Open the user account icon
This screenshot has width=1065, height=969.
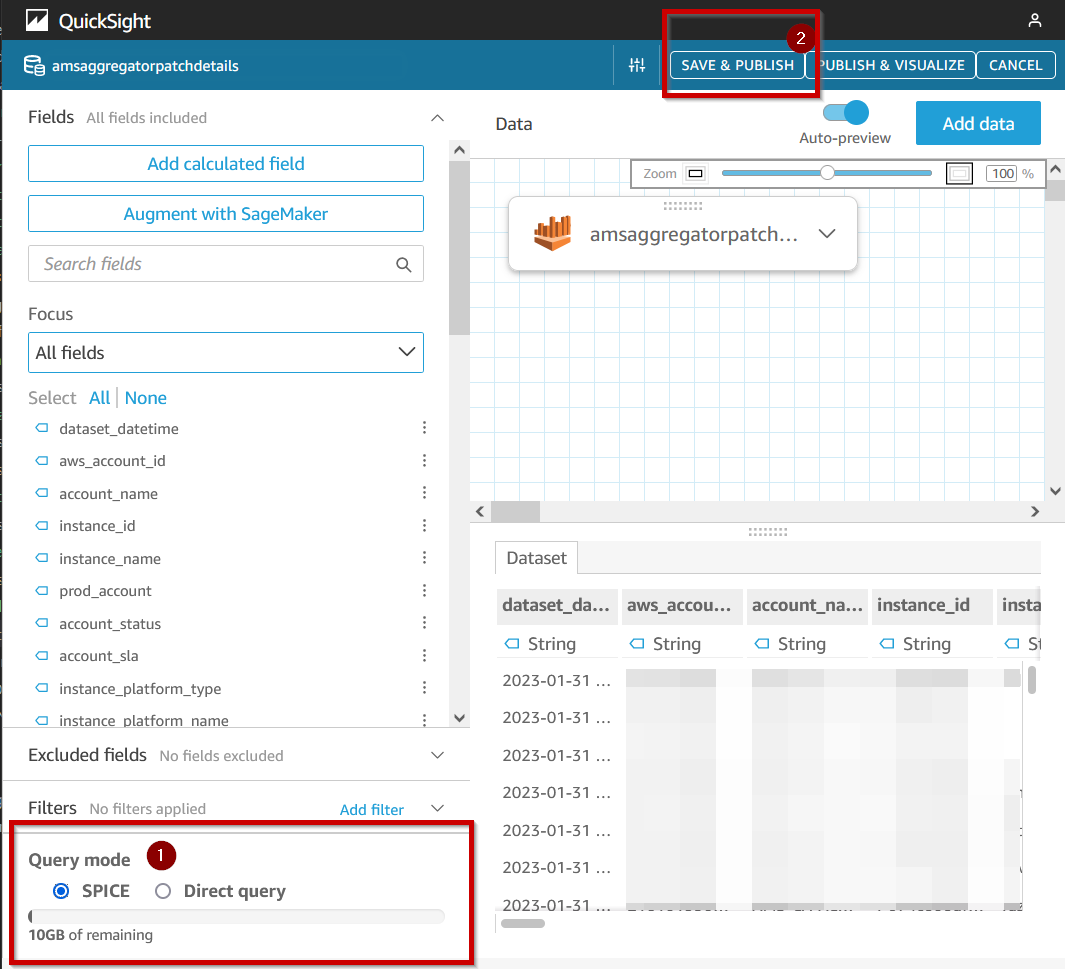point(1034,20)
